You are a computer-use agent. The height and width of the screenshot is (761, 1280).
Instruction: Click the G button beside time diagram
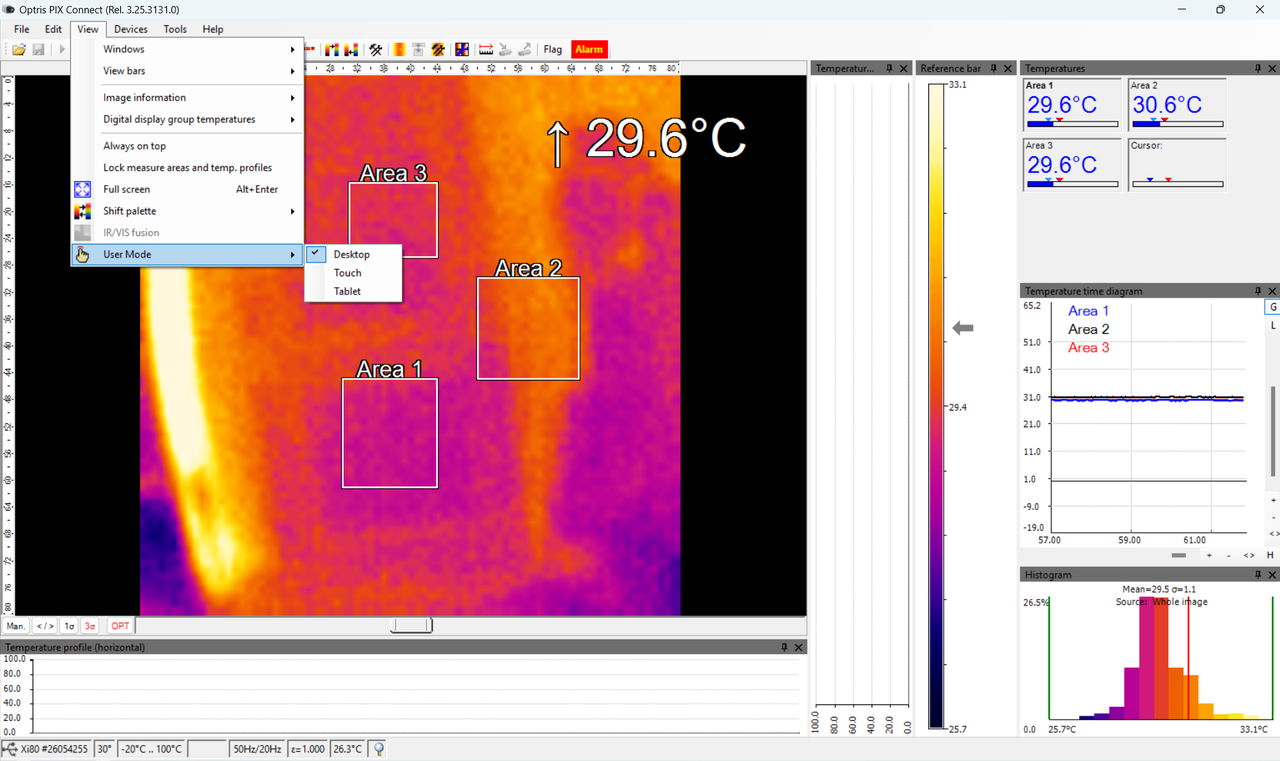(1273, 307)
